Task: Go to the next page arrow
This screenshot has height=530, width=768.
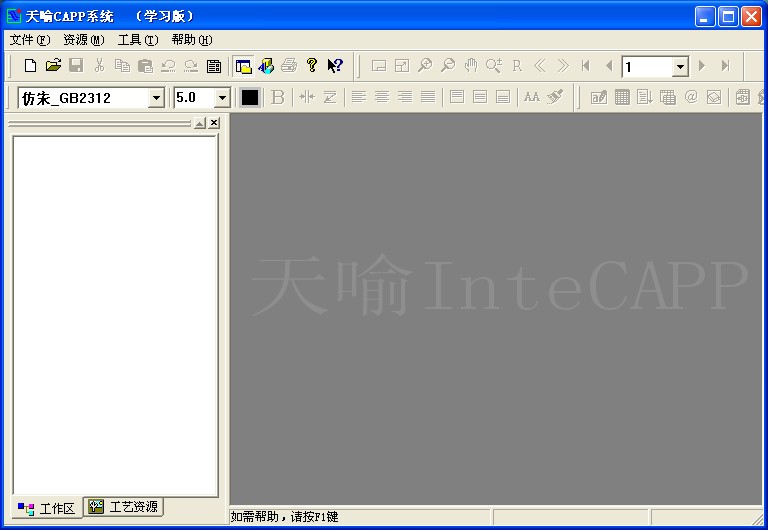Action: click(702, 66)
